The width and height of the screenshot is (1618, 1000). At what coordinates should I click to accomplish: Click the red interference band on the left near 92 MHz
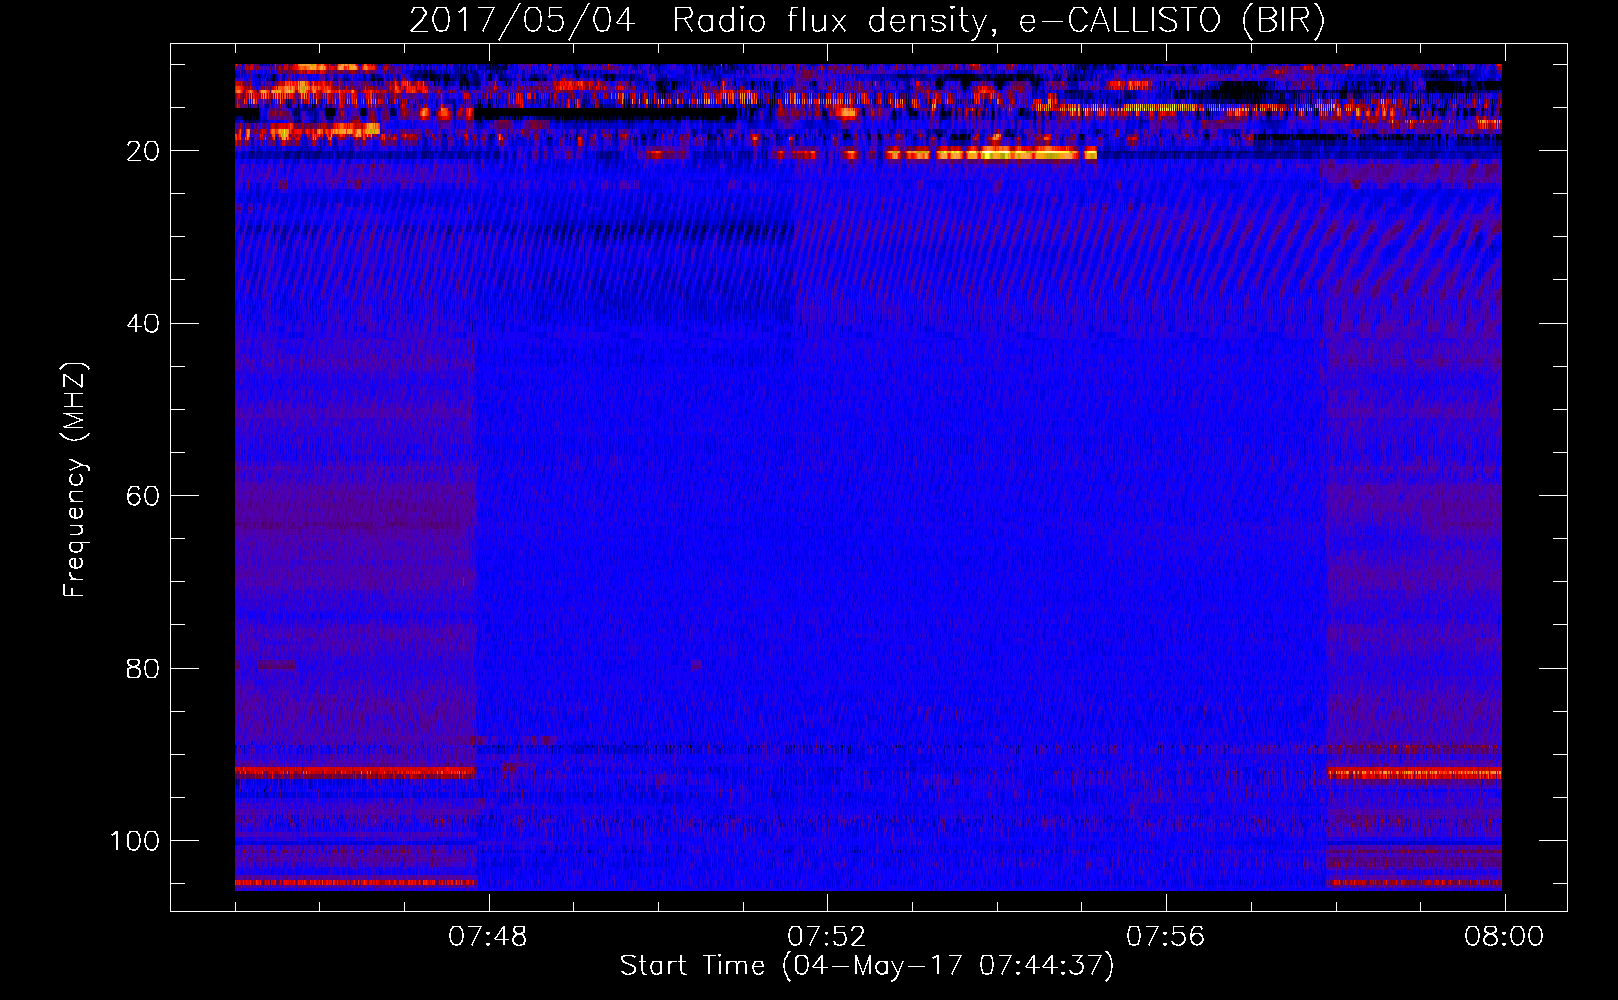355,772
